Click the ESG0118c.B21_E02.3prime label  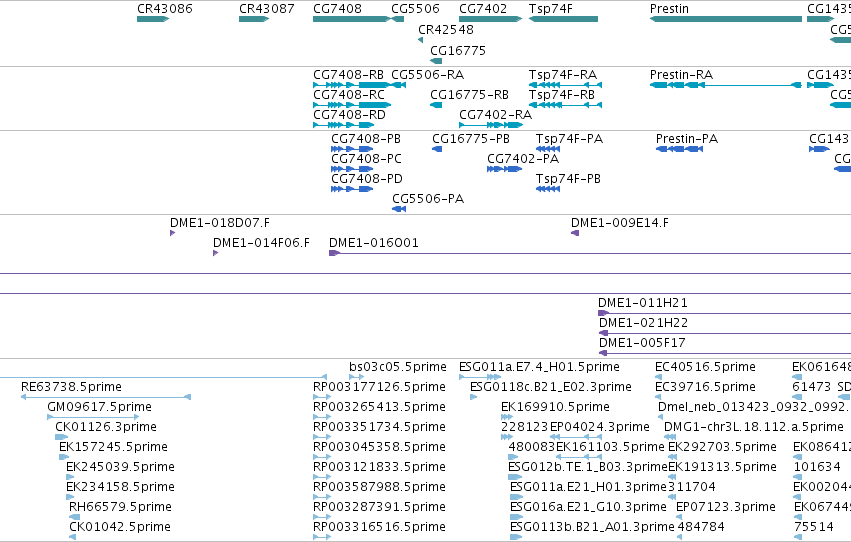(550, 387)
